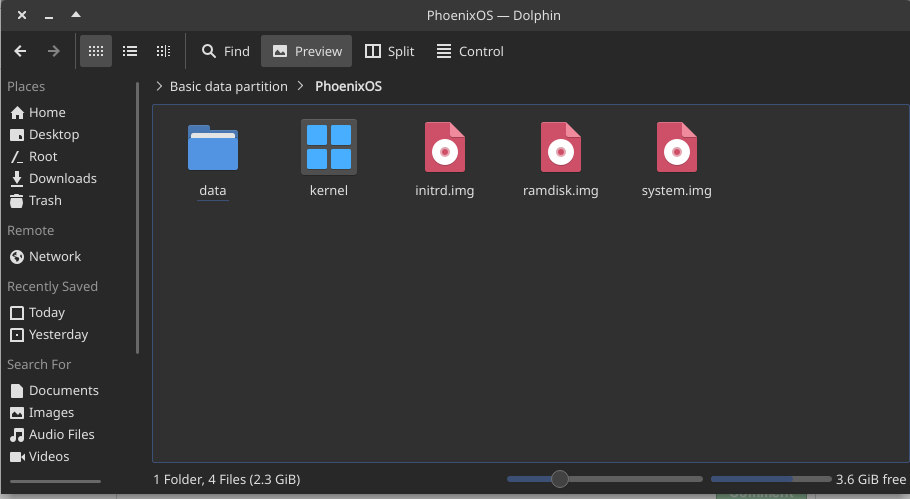
Task: Open the Control menu
Action: [x=470, y=51]
